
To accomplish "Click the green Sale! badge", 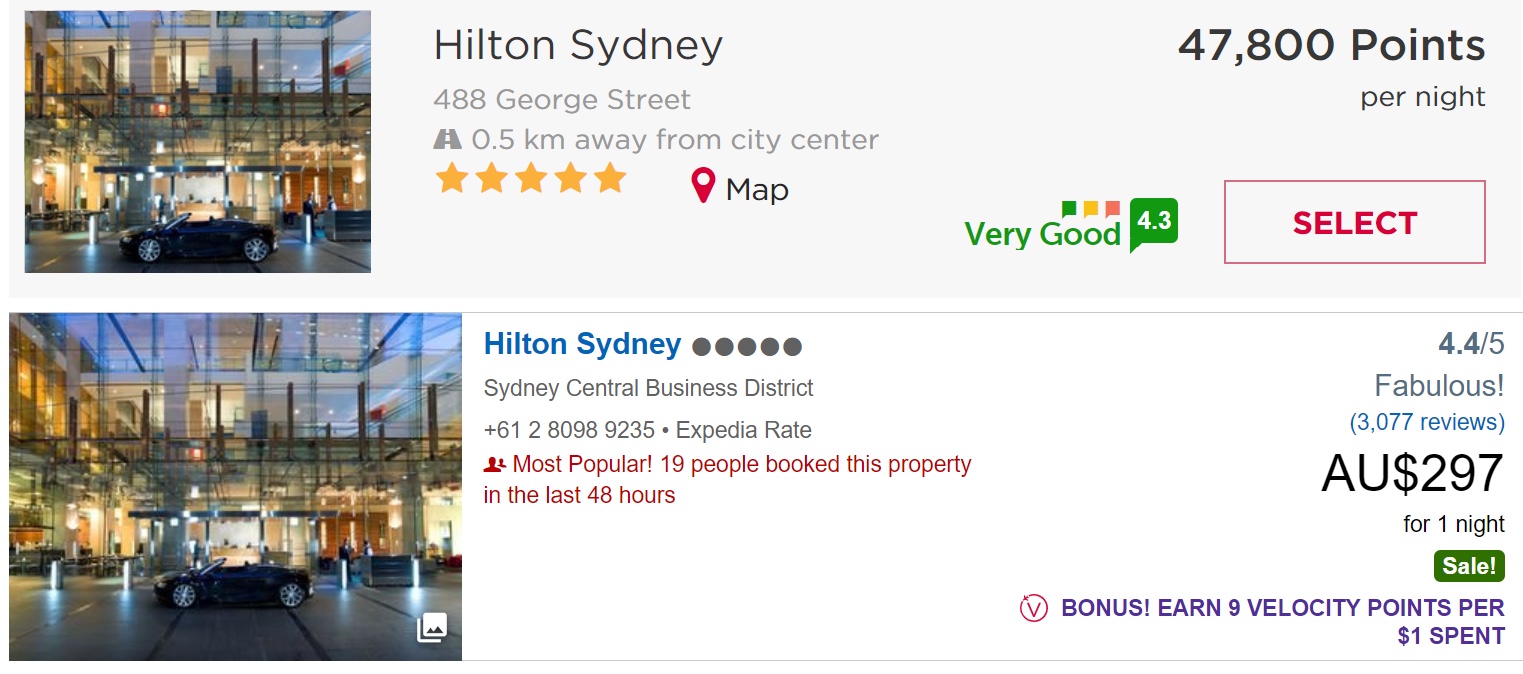I will click(x=1469, y=566).
